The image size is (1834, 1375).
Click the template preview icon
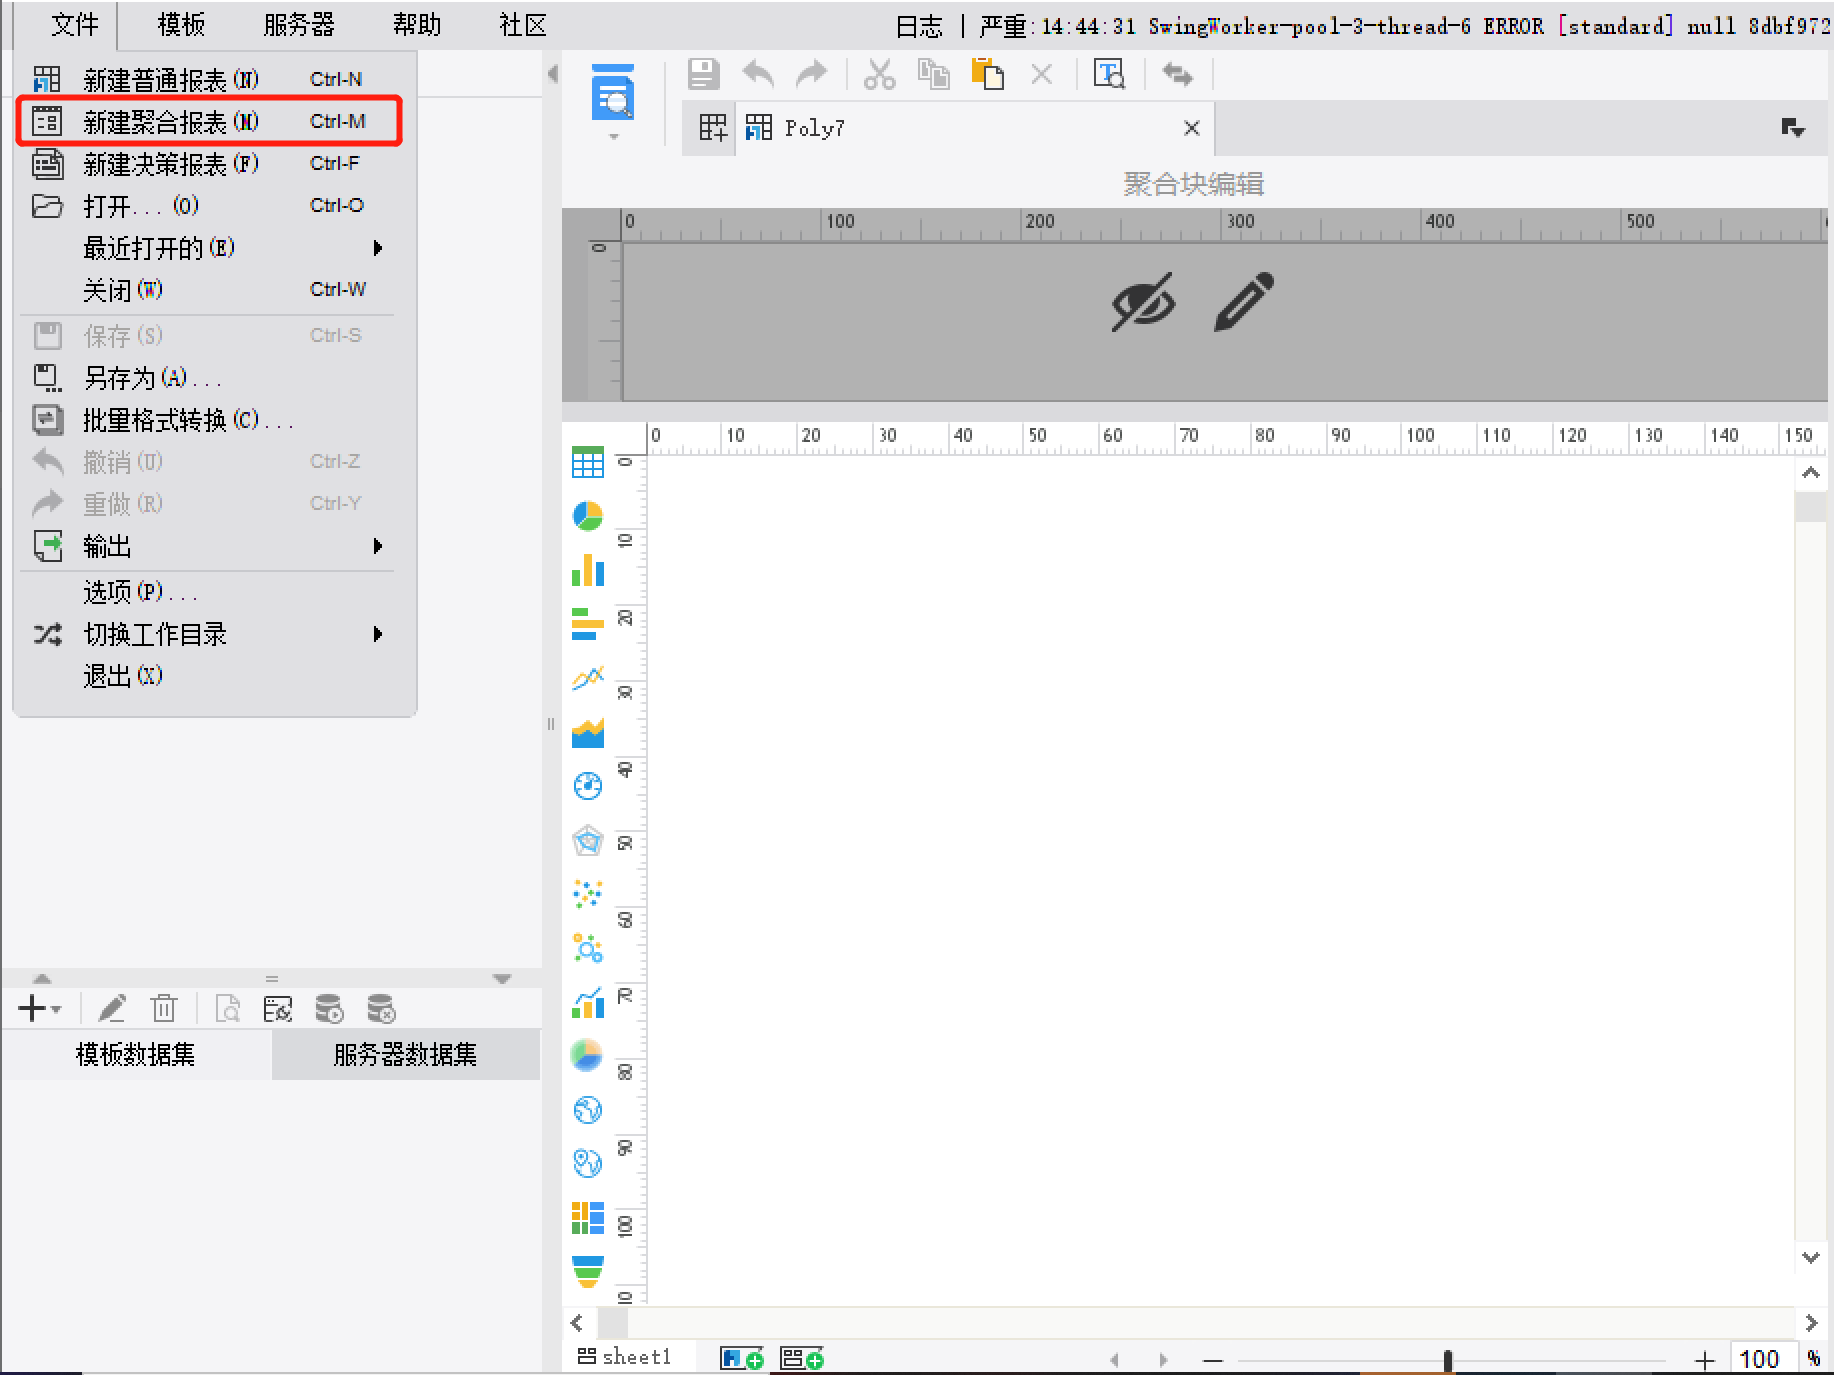613,93
